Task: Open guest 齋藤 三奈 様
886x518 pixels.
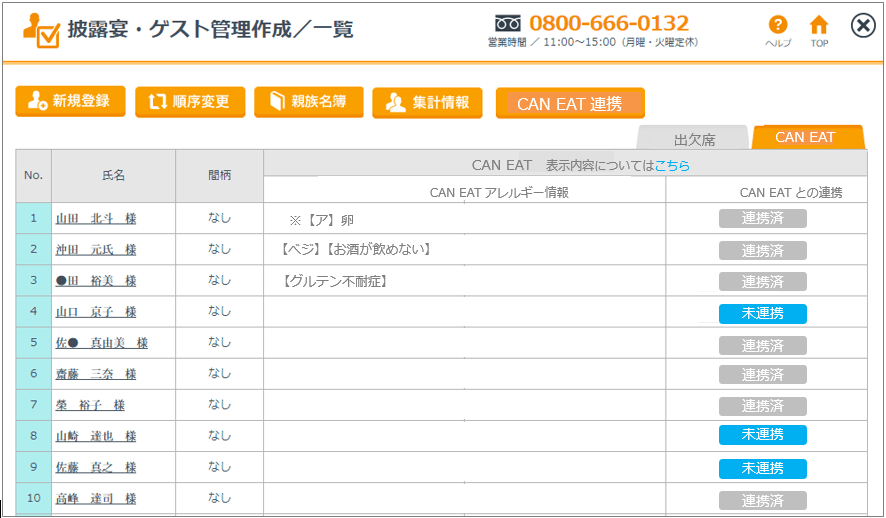Action: (96, 374)
